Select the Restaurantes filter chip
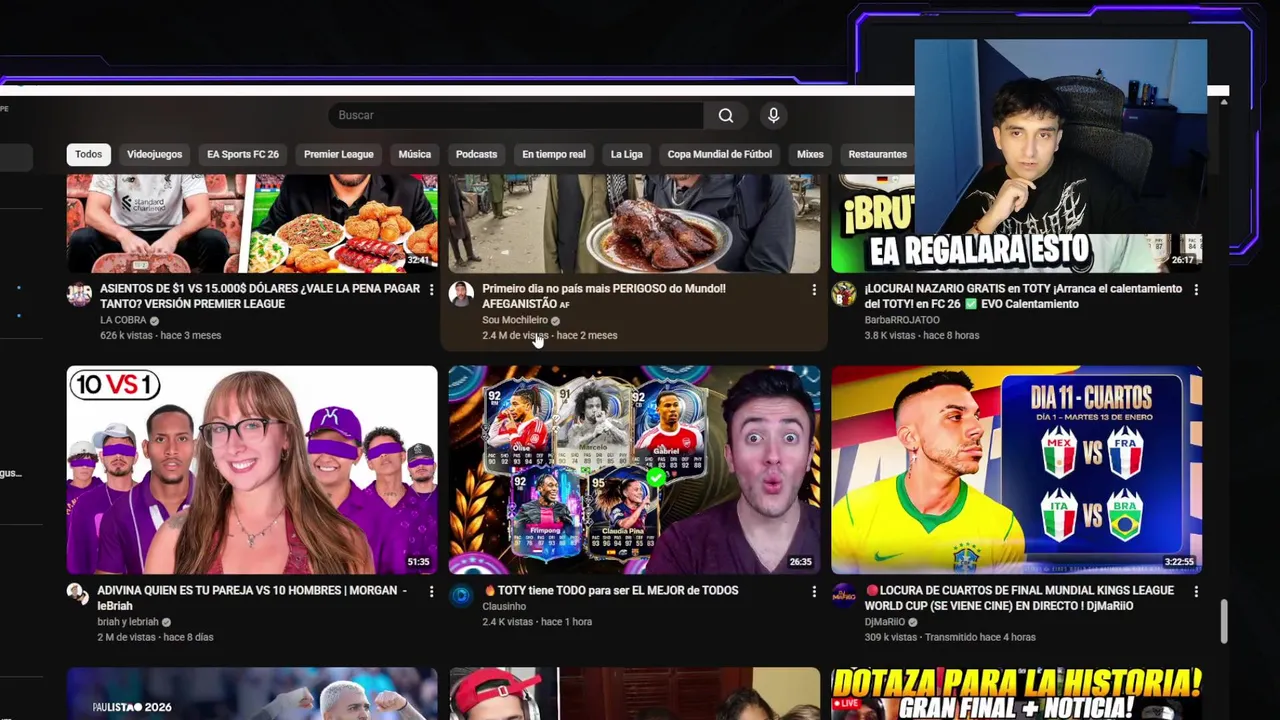Screen dimensions: 1280x720 click(877, 154)
